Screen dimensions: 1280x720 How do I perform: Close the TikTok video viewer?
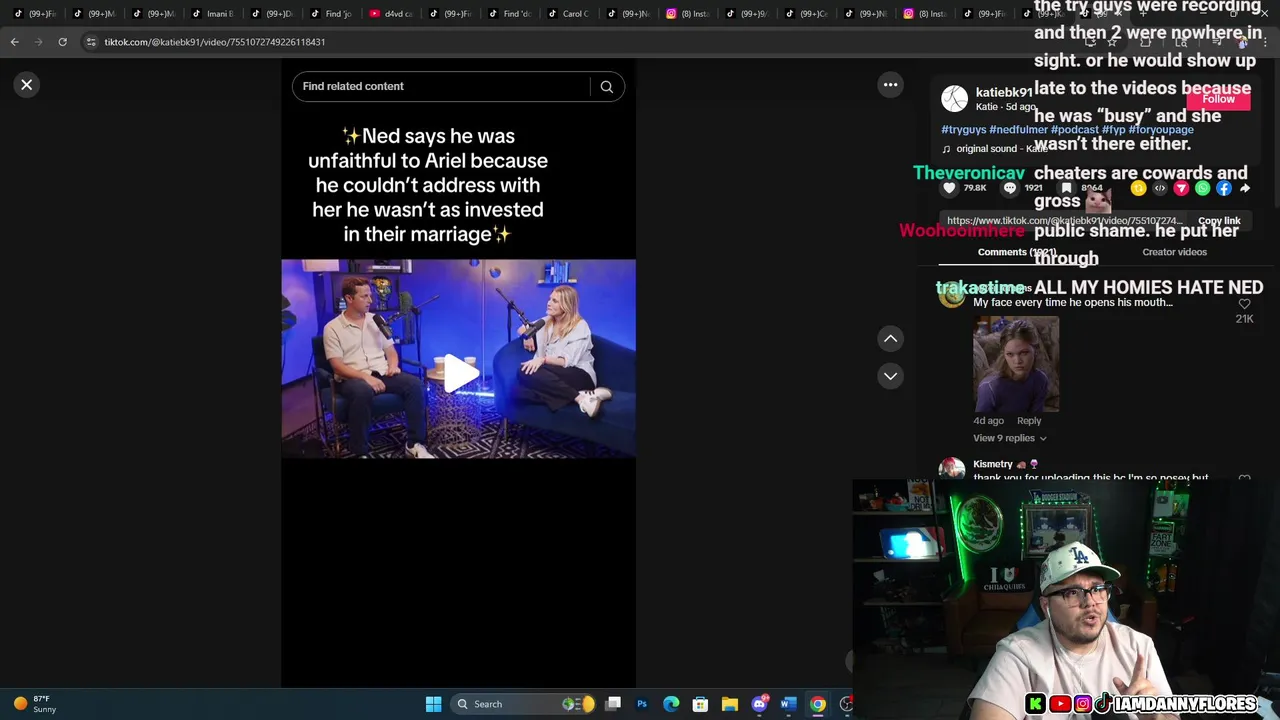(27, 85)
